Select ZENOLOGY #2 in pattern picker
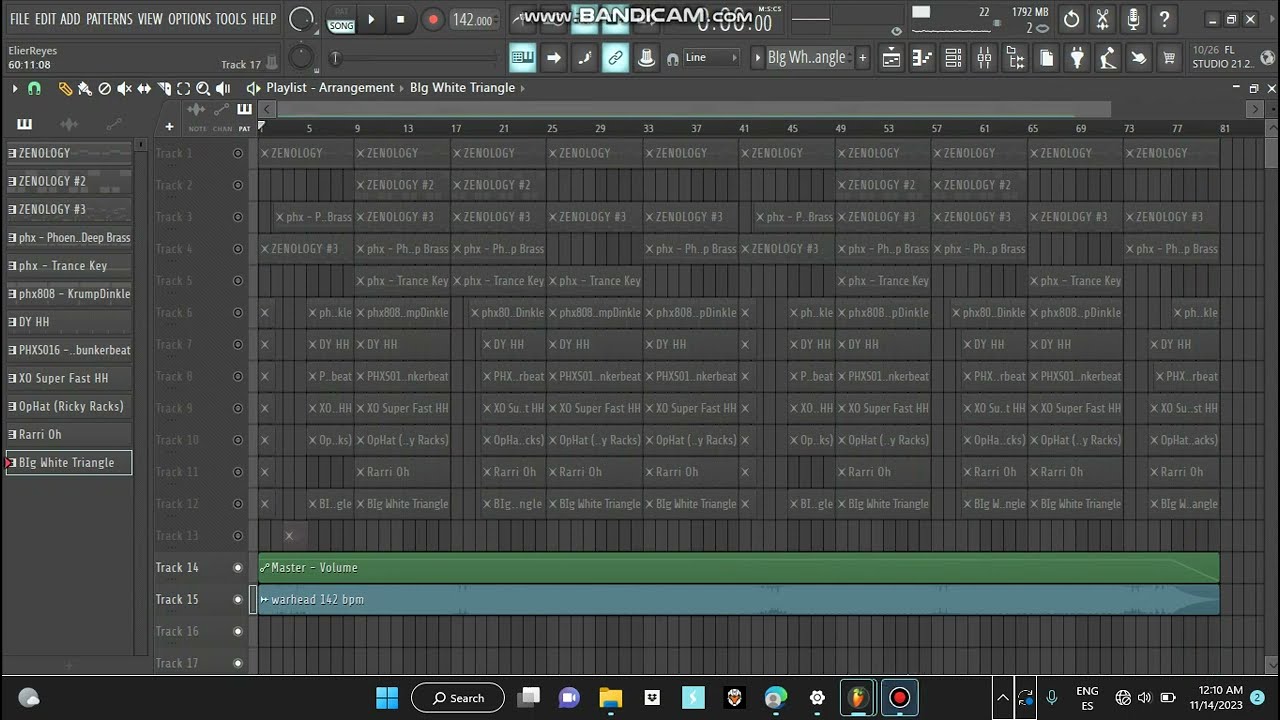 tap(69, 181)
